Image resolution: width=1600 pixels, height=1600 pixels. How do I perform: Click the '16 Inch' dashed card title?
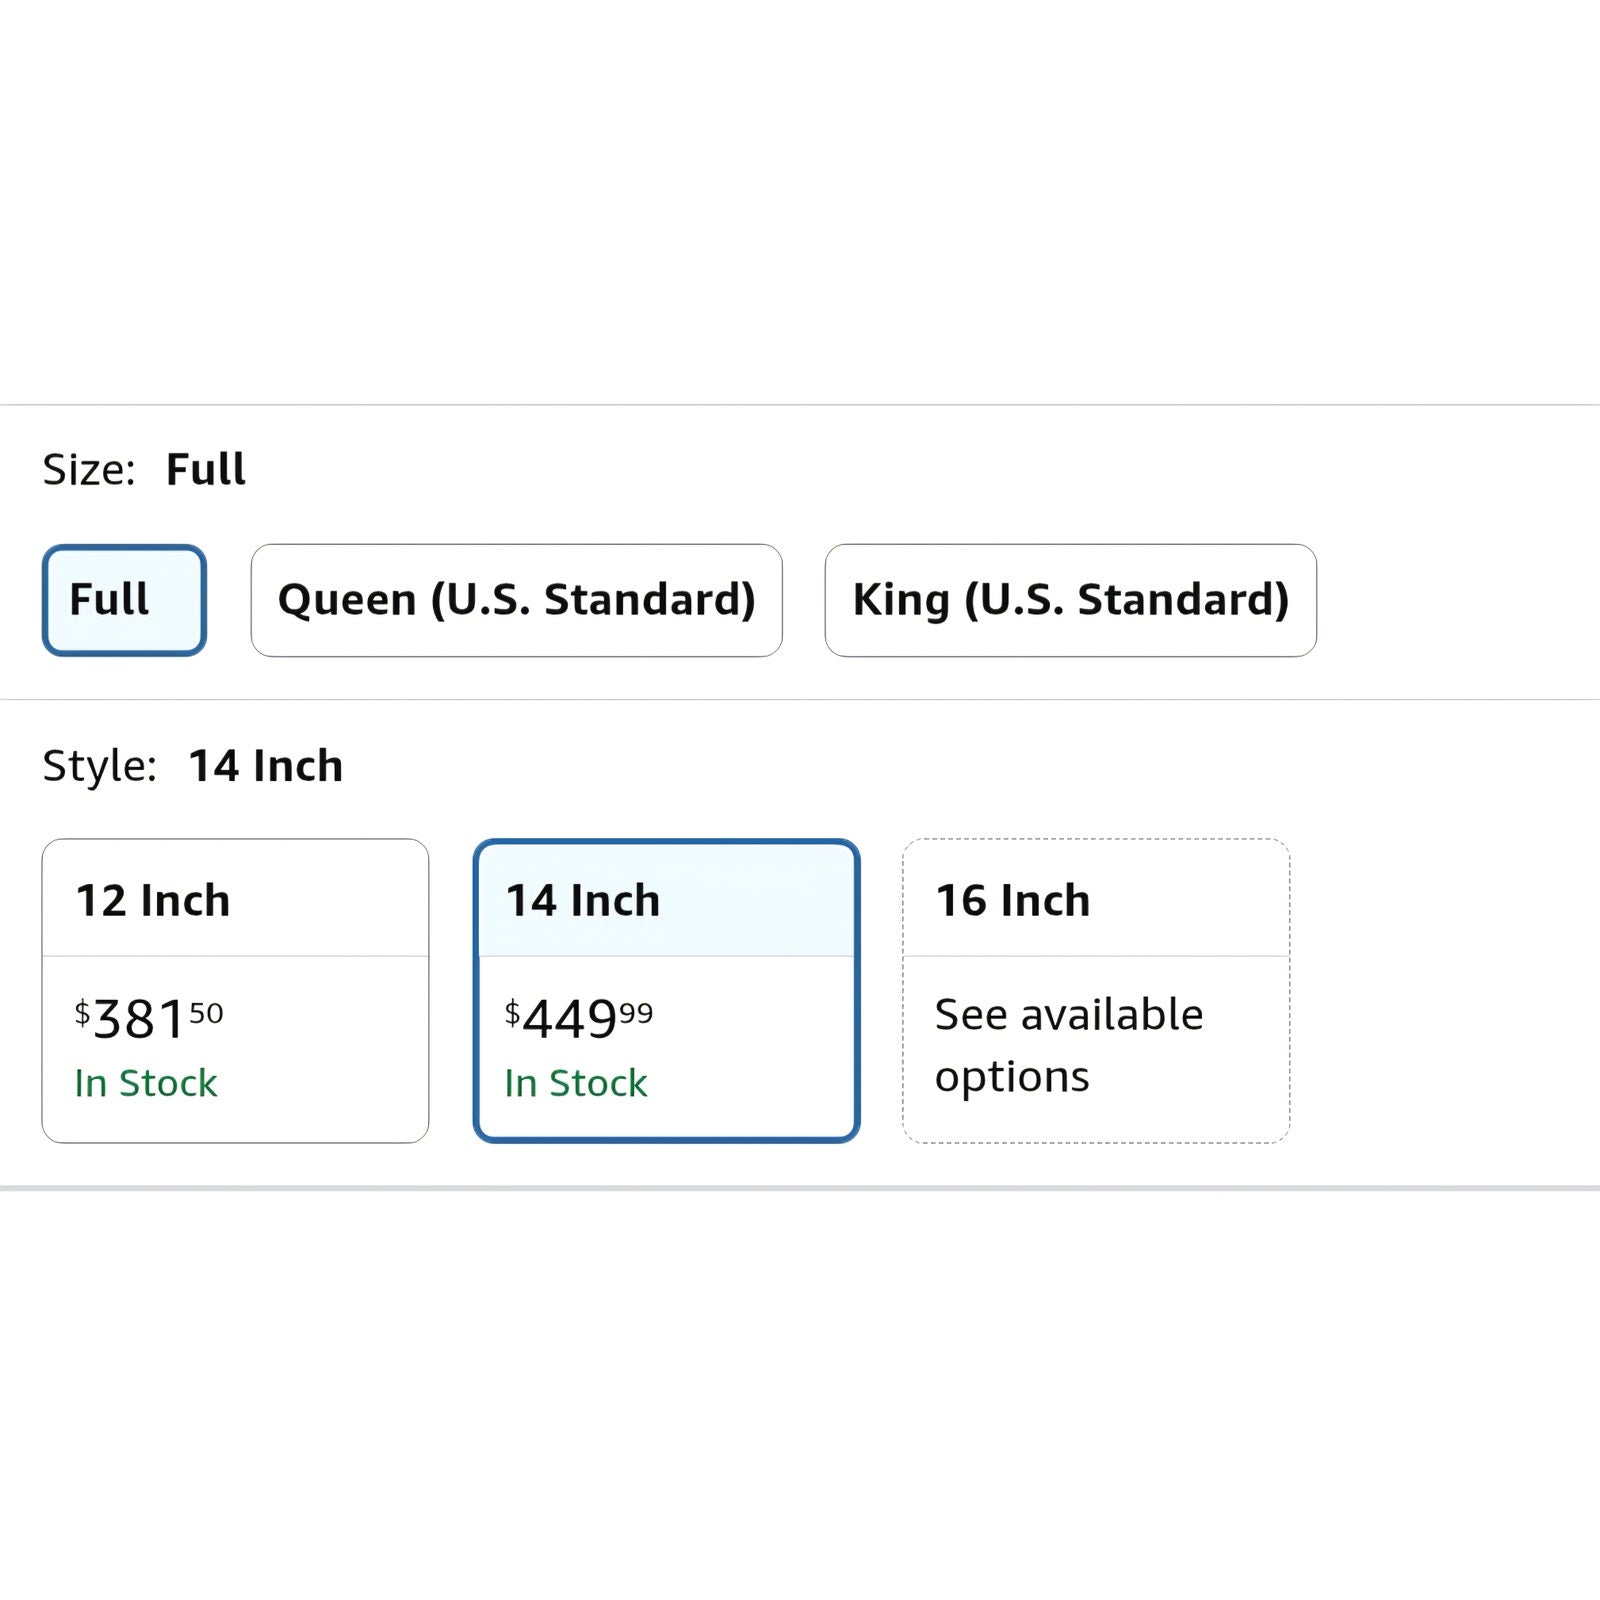click(x=1012, y=900)
